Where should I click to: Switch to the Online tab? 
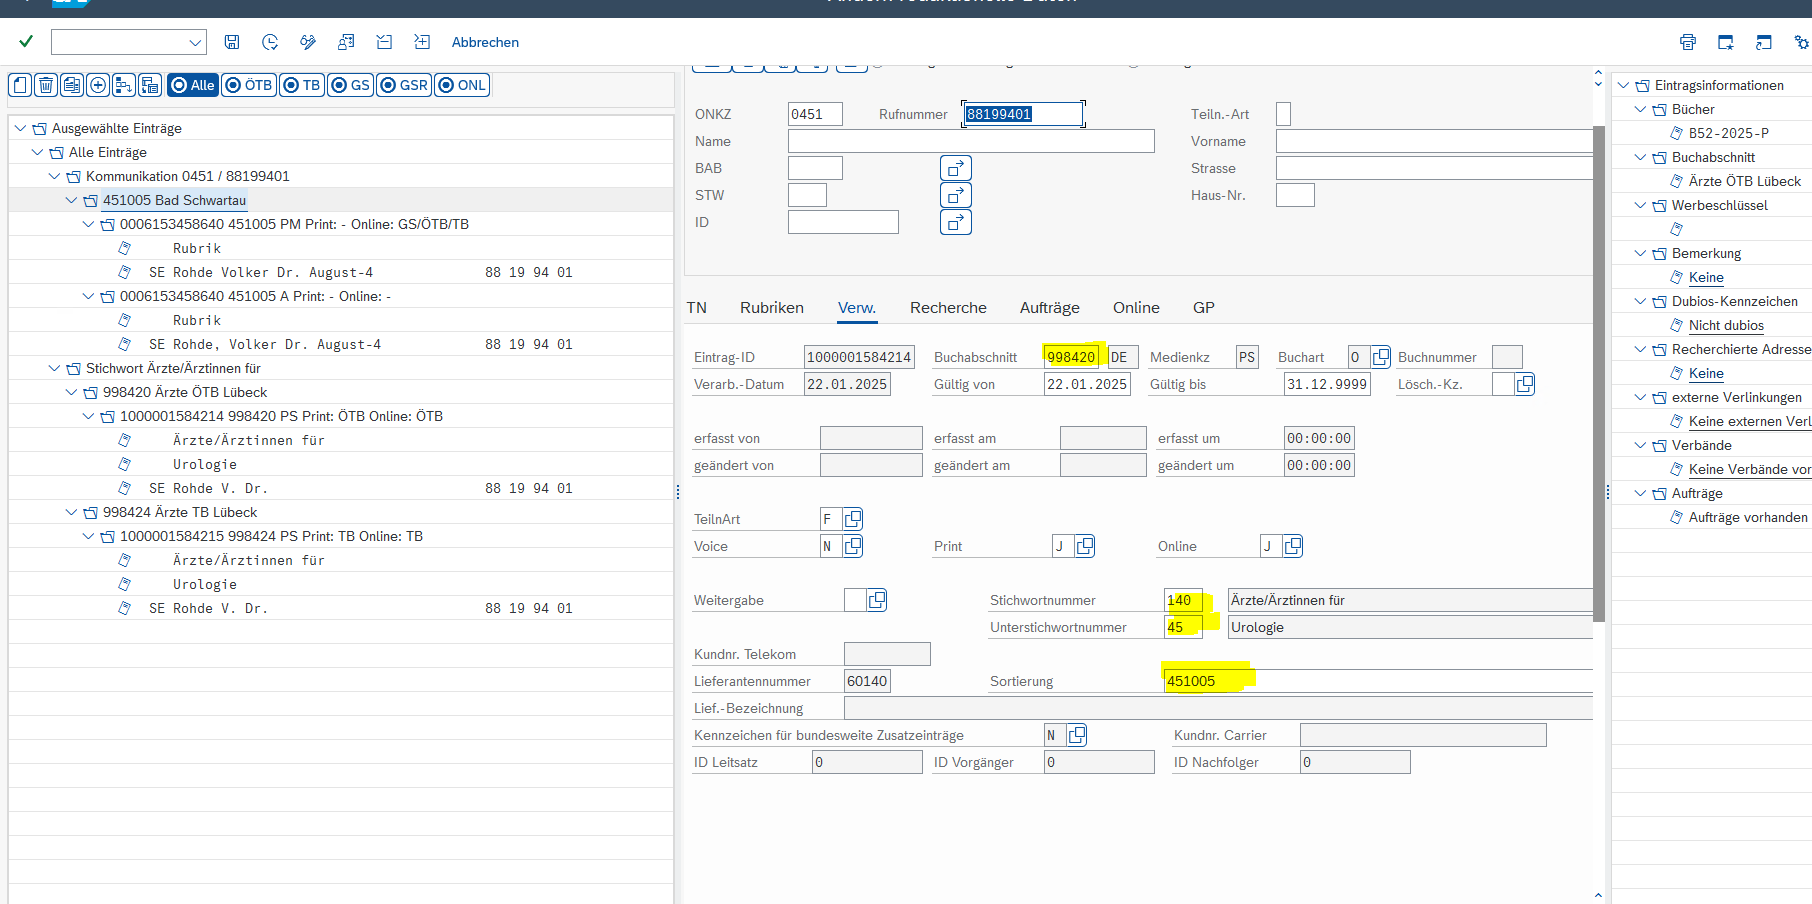1136,308
